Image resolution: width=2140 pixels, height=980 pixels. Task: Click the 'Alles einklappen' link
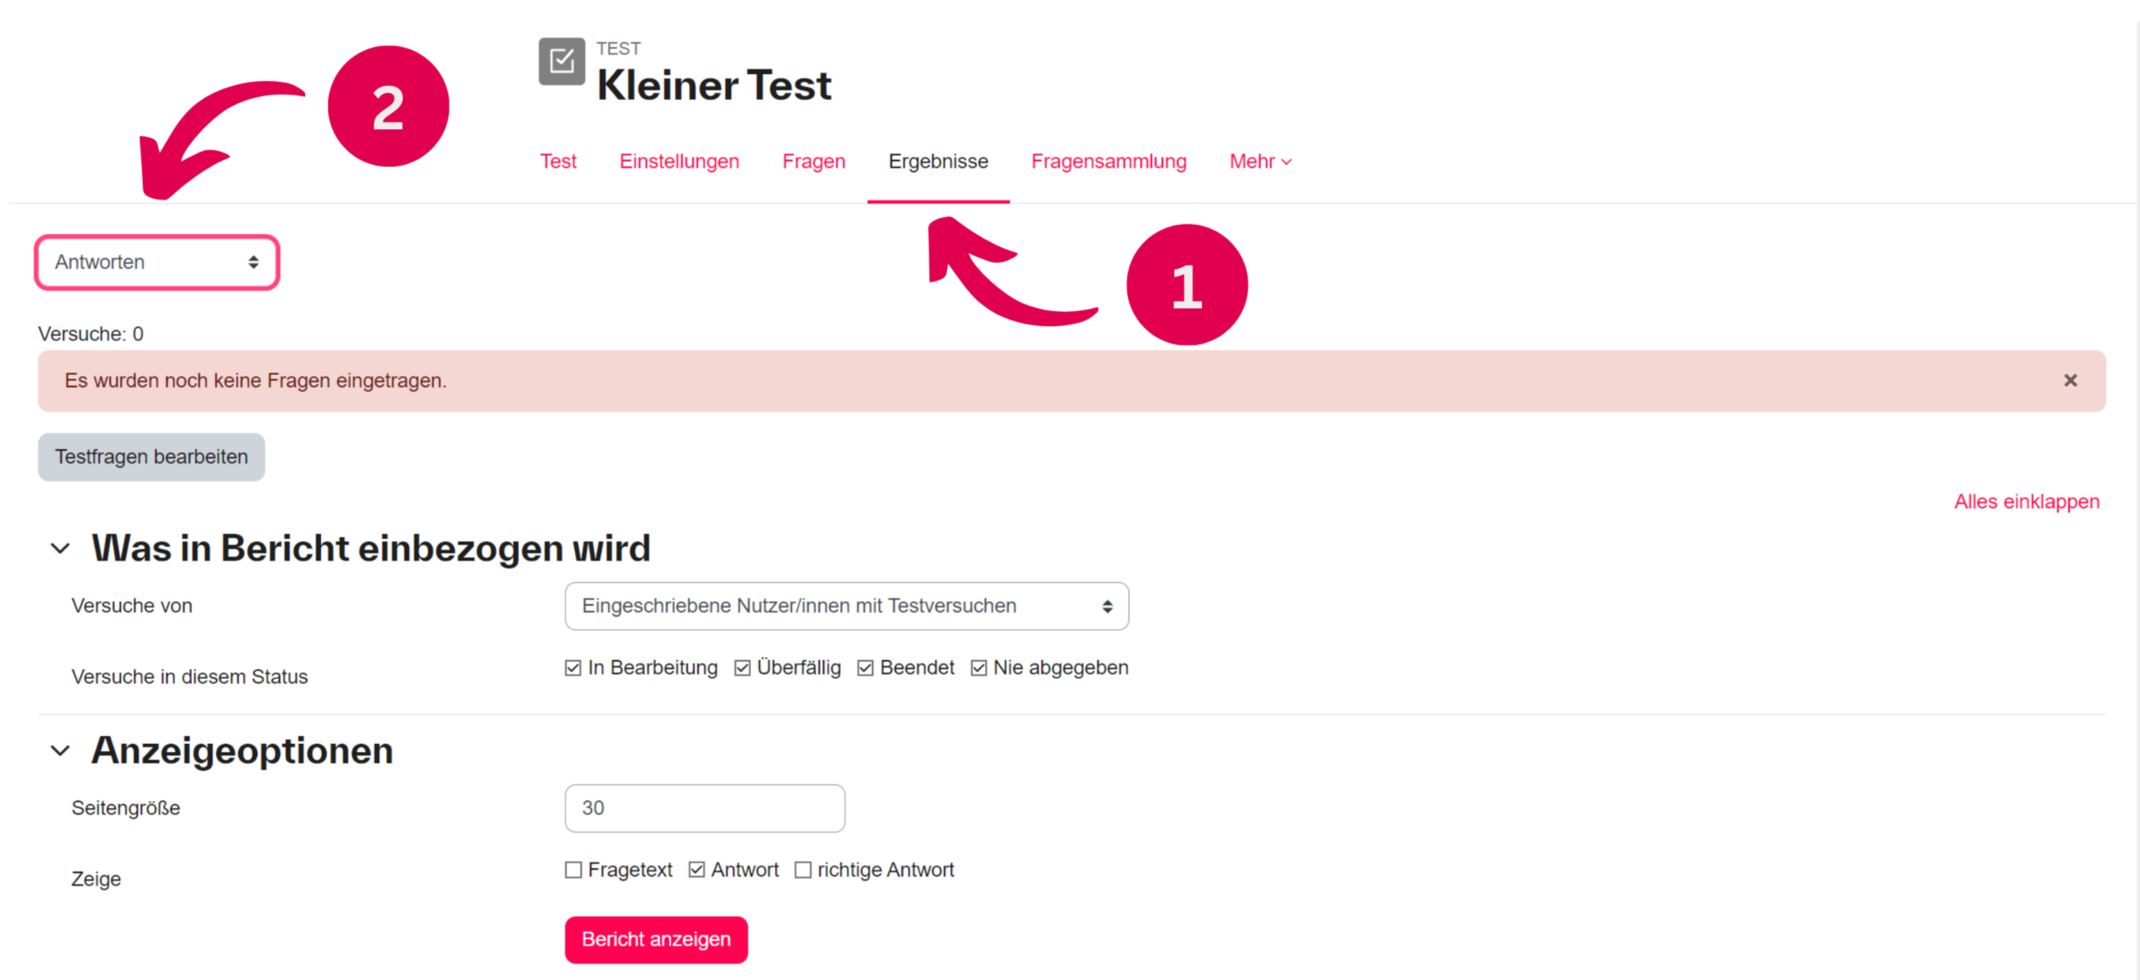2026,502
